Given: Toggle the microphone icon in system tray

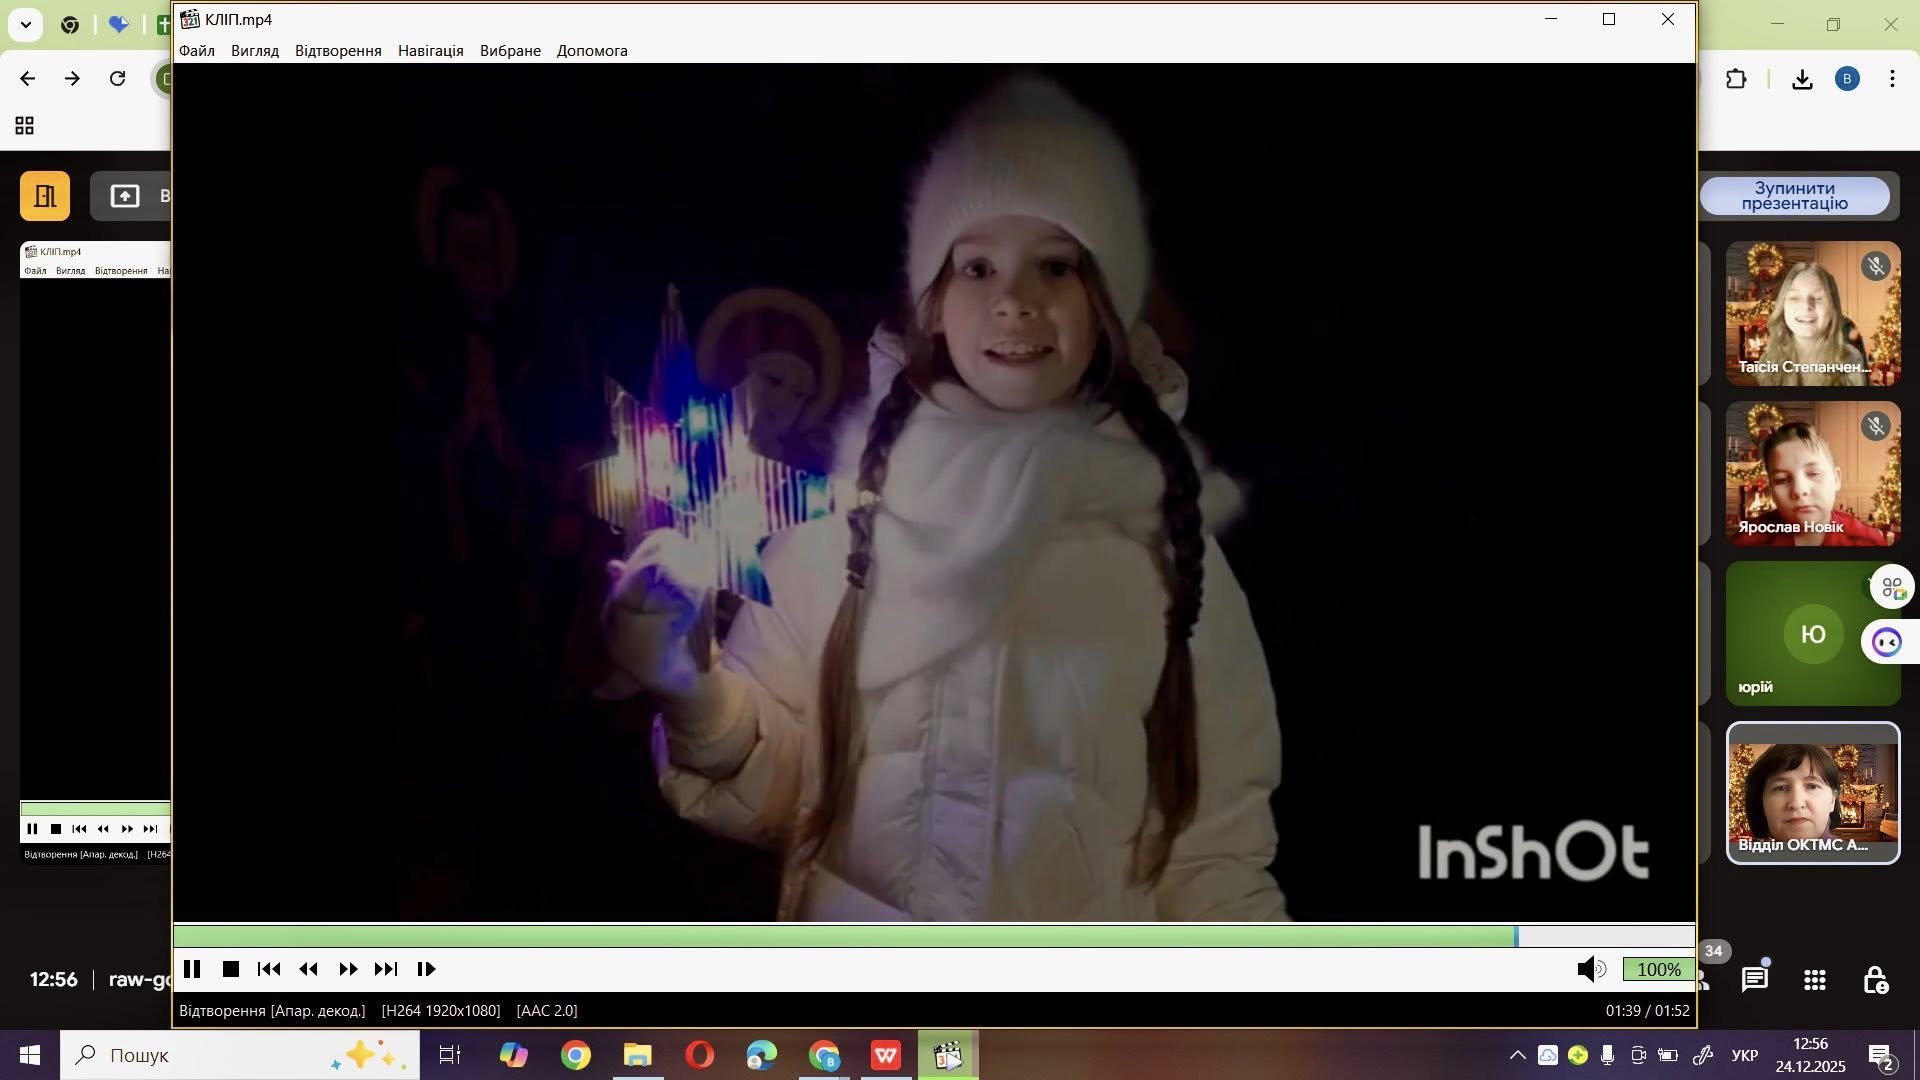Looking at the screenshot, I should (x=1608, y=1055).
